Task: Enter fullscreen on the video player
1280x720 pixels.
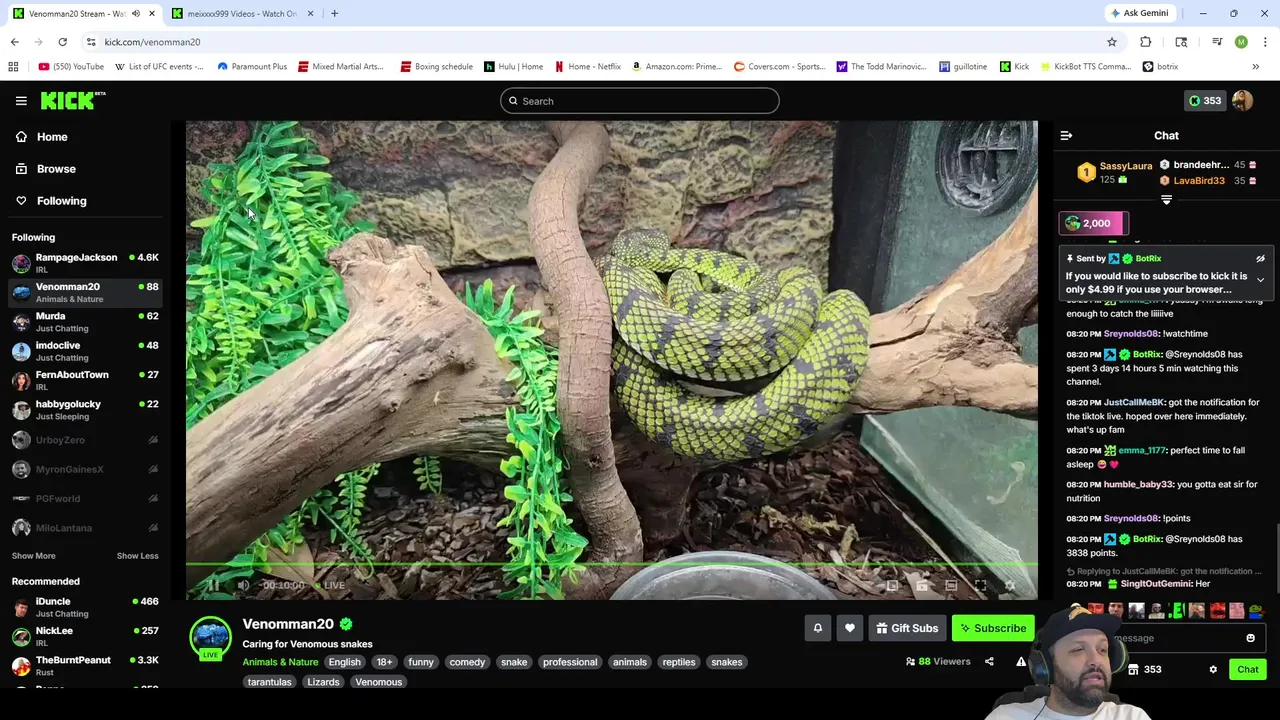Action: point(981,585)
